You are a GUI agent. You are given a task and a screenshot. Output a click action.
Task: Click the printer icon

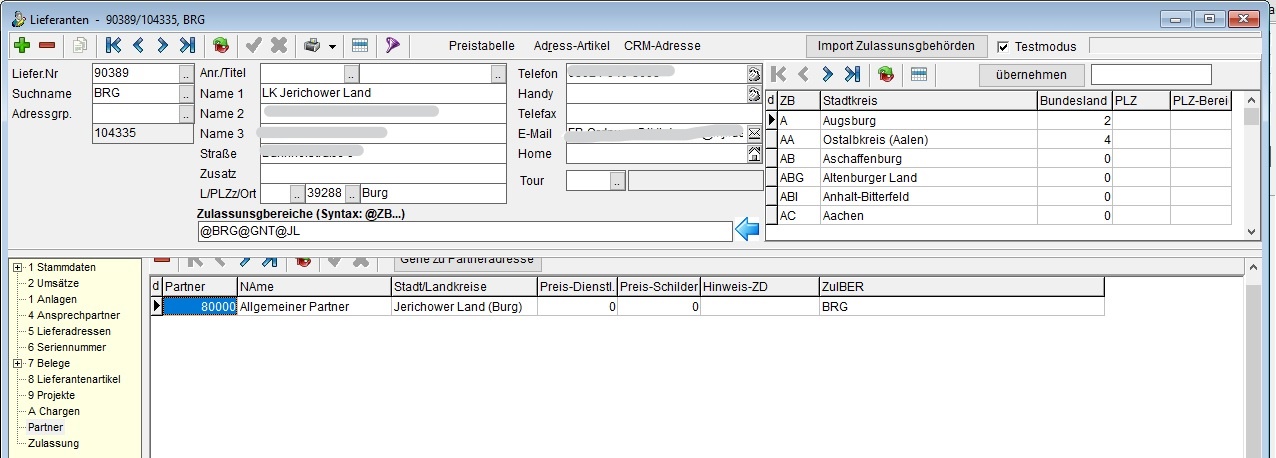pyautogui.click(x=312, y=46)
